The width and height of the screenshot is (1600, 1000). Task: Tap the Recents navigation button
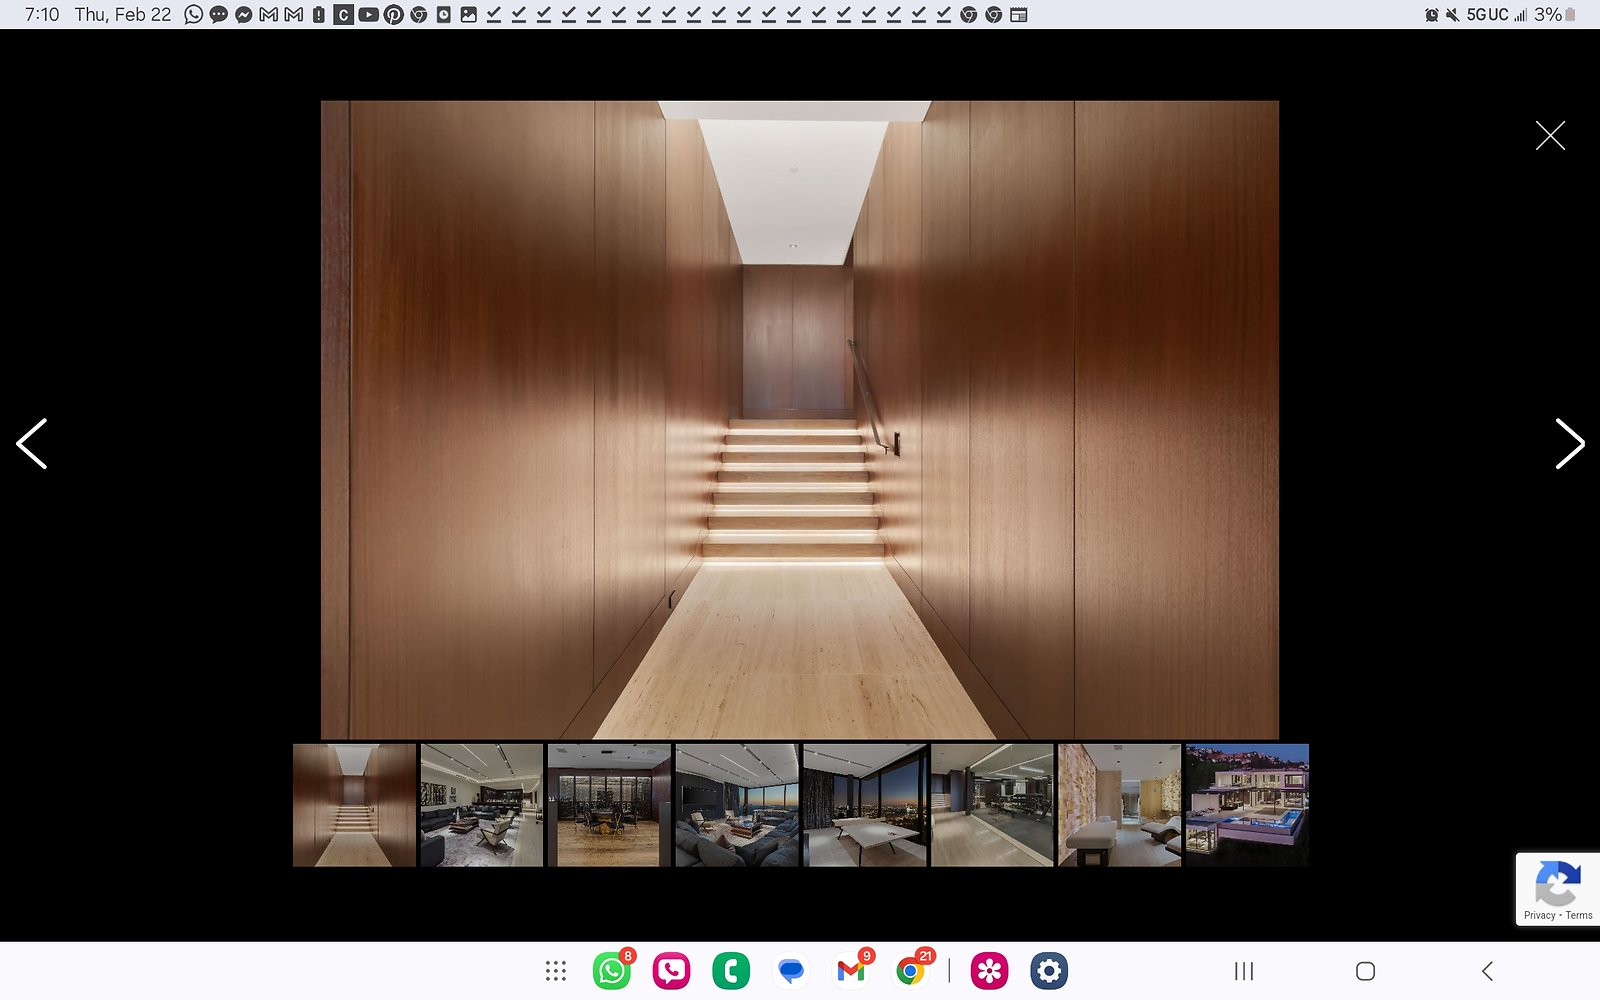pos(1244,971)
